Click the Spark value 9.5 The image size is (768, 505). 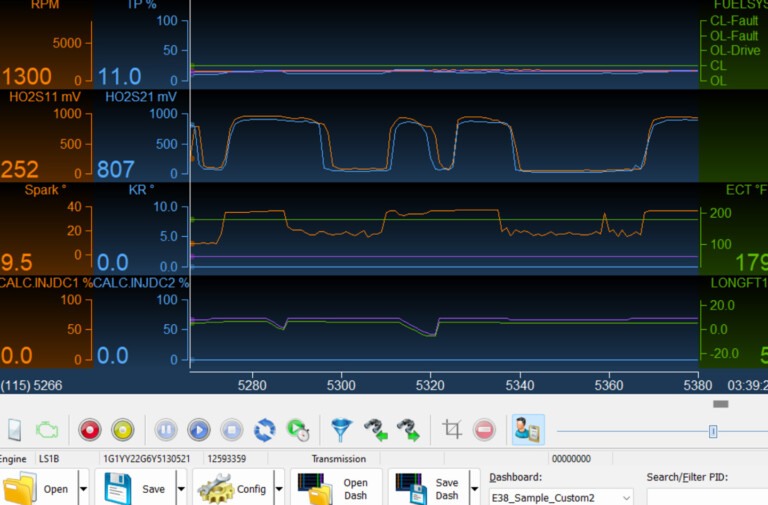tap(17, 263)
